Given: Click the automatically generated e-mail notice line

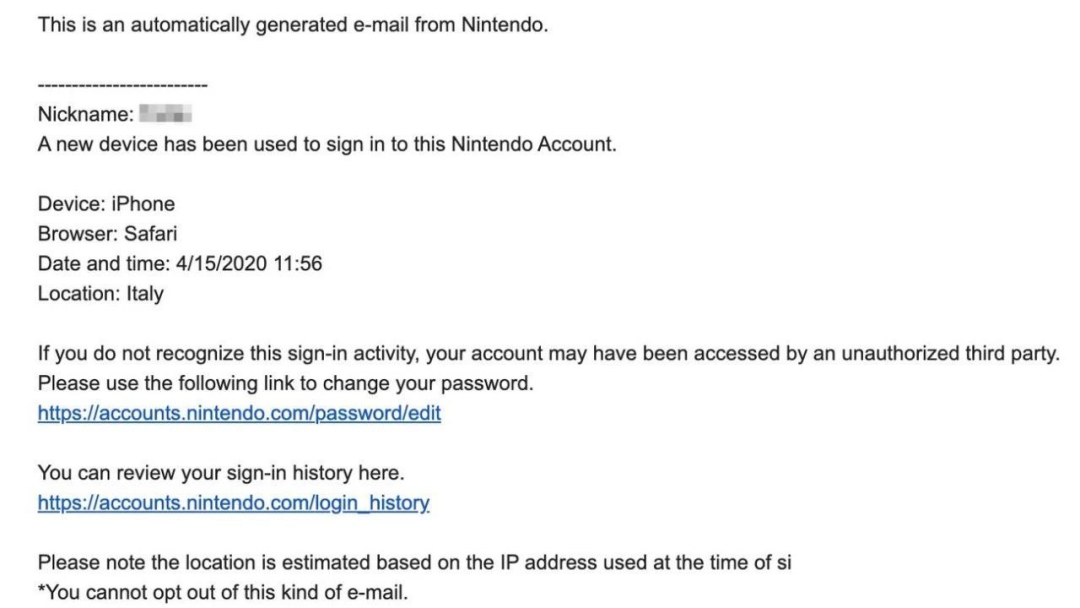Looking at the screenshot, I should click(x=293, y=25).
